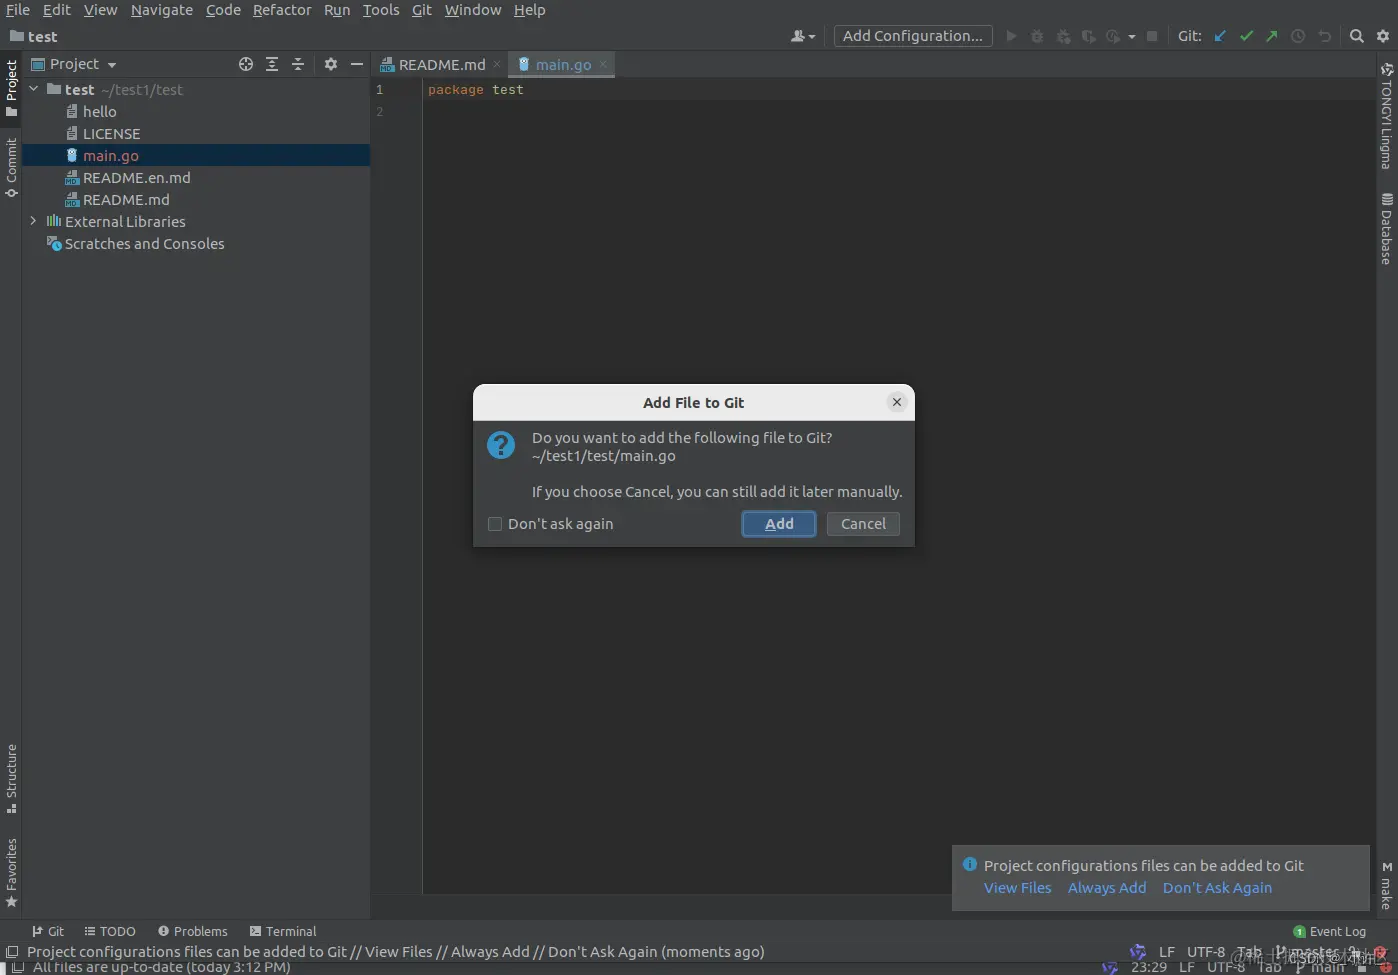Close the Add File to Git dialog
This screenshot has width=1398, height=975.
[x=897, y=402]
